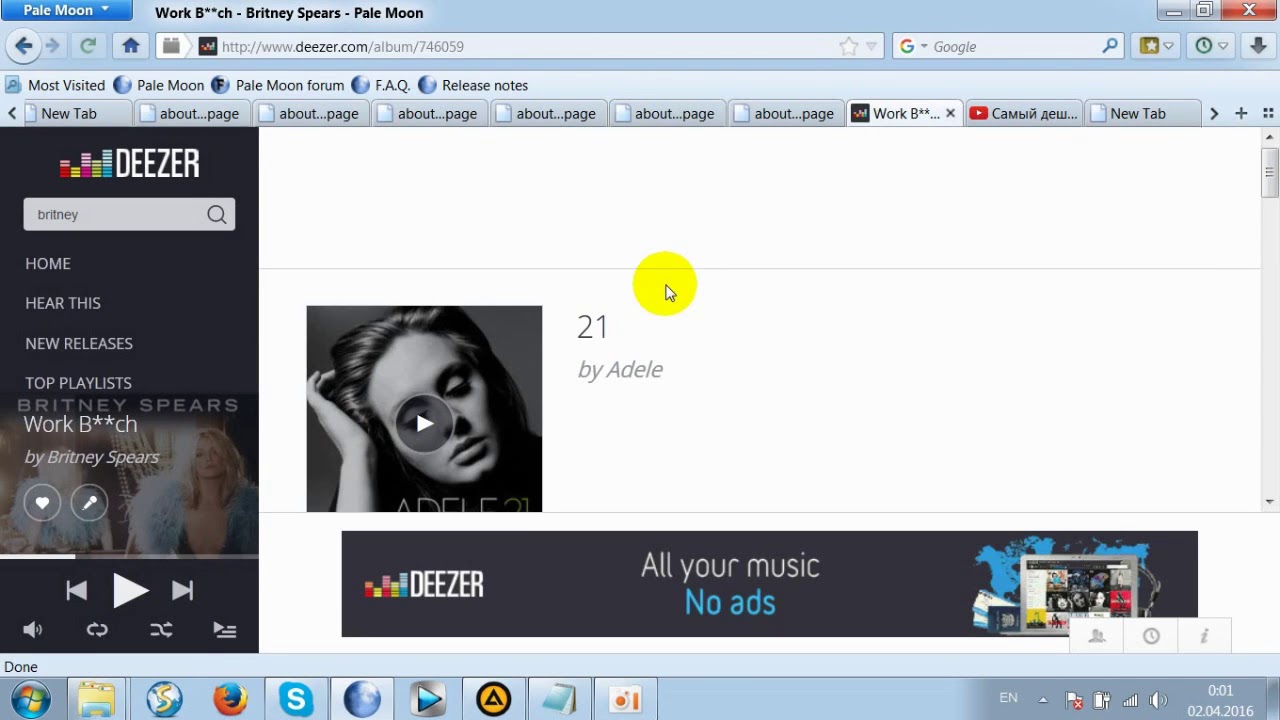
Task: Open the HEAR THIS section
Action: [63, 303]
